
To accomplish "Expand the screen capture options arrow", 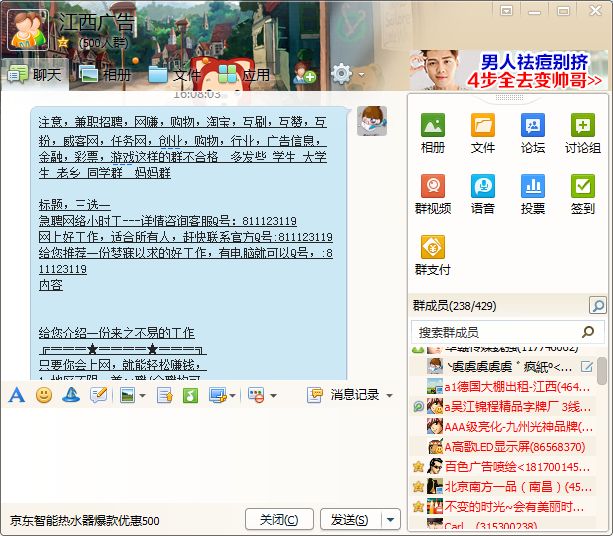I will pos(233,396).
